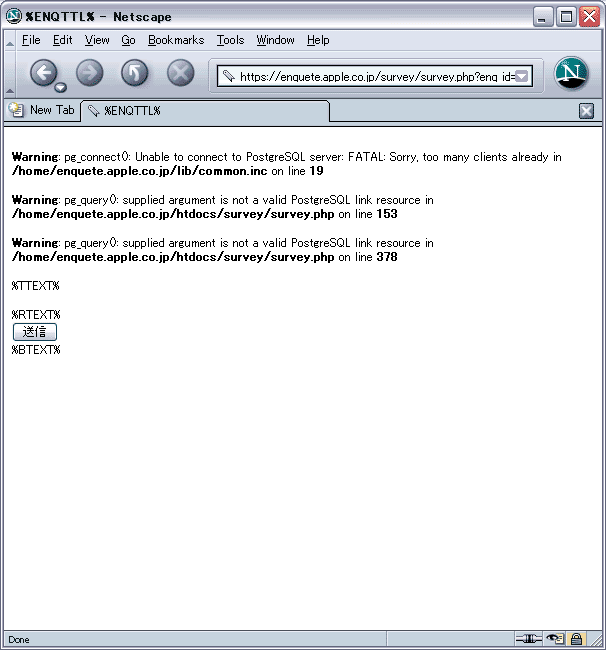
Task: Click the Netscape icon in the title bar
Action: (x=14, y=16)
